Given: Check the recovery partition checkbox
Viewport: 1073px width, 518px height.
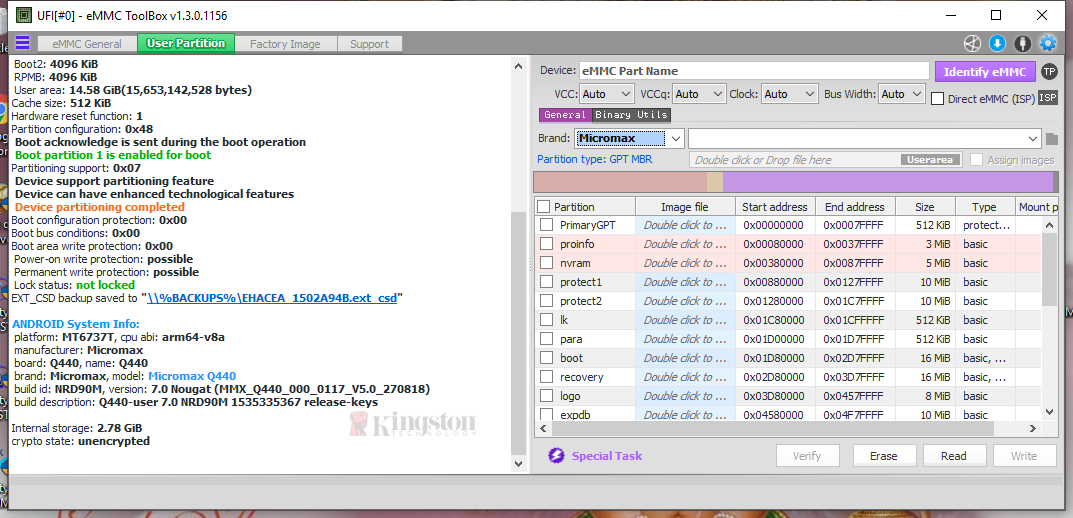Looking at the screenshot, I should pos(546,376).
